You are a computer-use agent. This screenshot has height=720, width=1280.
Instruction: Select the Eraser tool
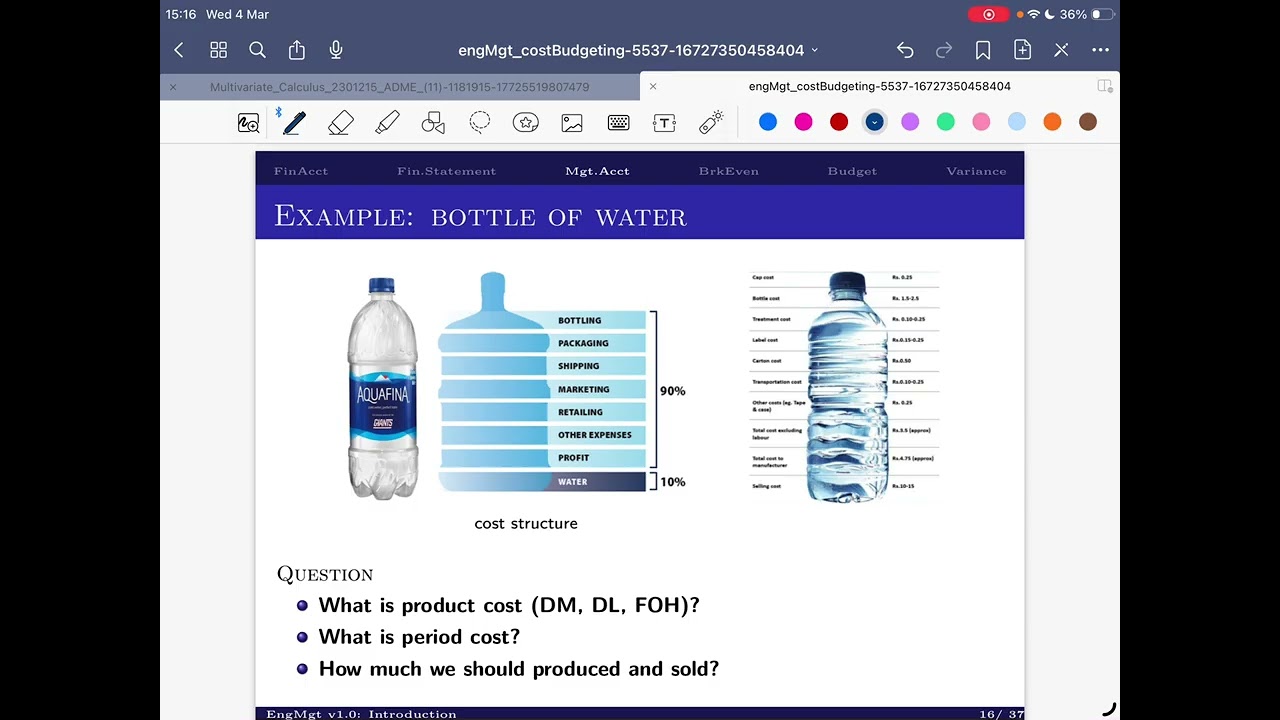[x=341, y=122]
